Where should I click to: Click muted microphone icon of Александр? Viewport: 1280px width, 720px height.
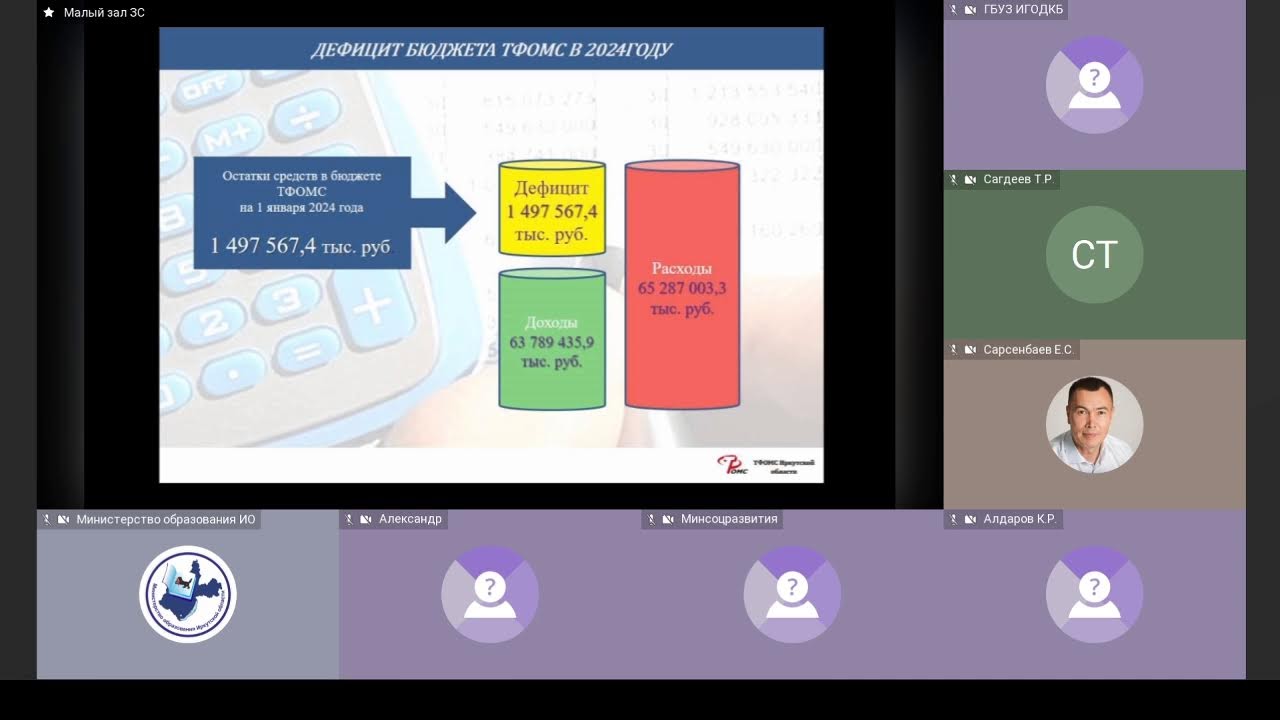pyautogui.click(x=350, y=520)
